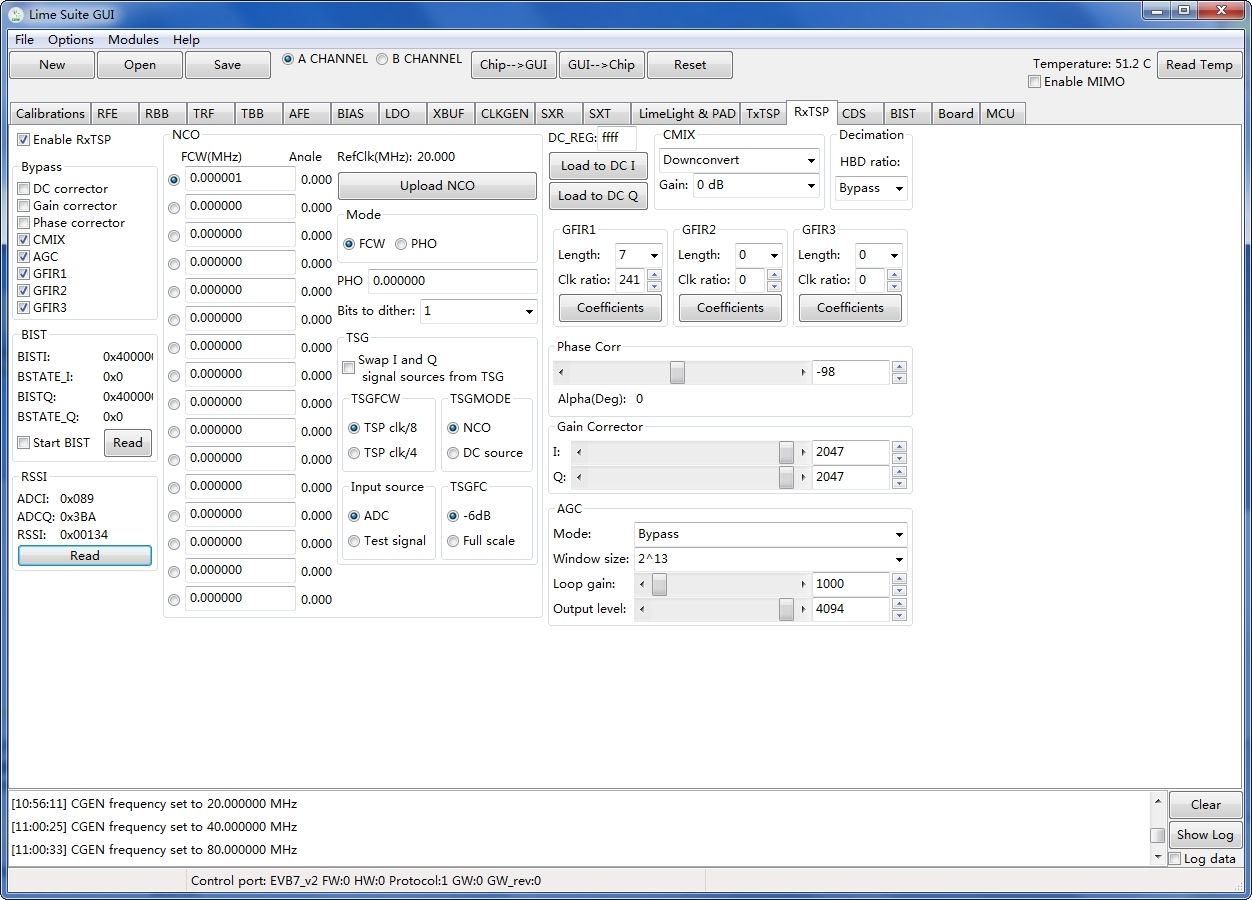Open the CMIX Downconvert dropdown
Viewport: 1252px width, 900px height.
click(x=739, y=160)
